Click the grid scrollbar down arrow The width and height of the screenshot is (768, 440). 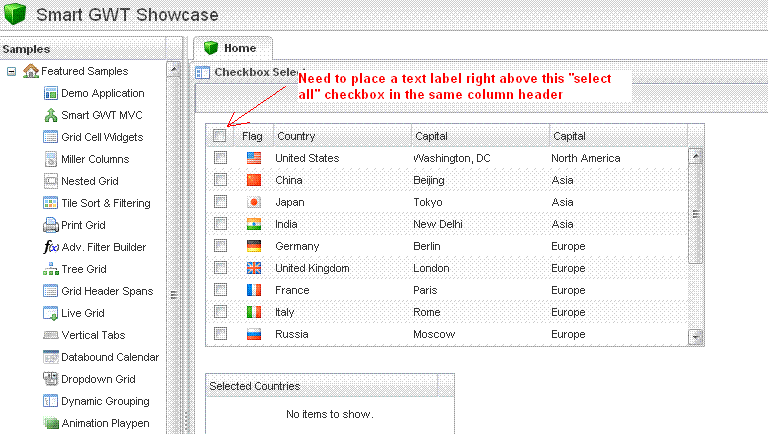click(x=696, y=338)
